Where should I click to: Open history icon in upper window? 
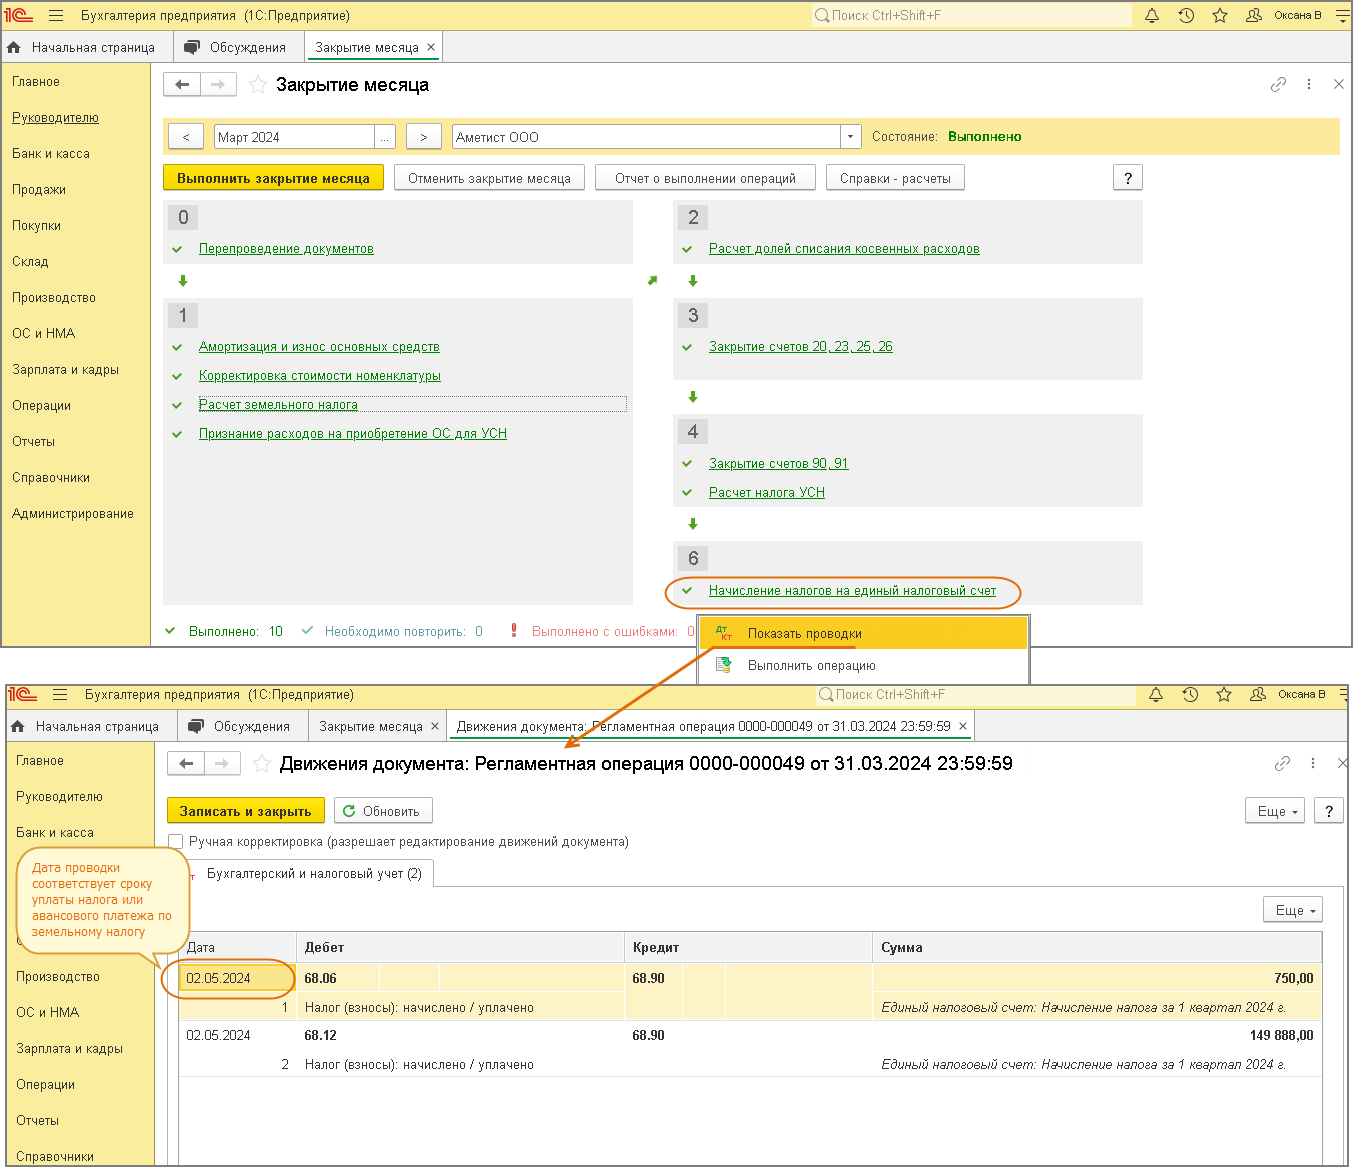[x=1186, y=16]
